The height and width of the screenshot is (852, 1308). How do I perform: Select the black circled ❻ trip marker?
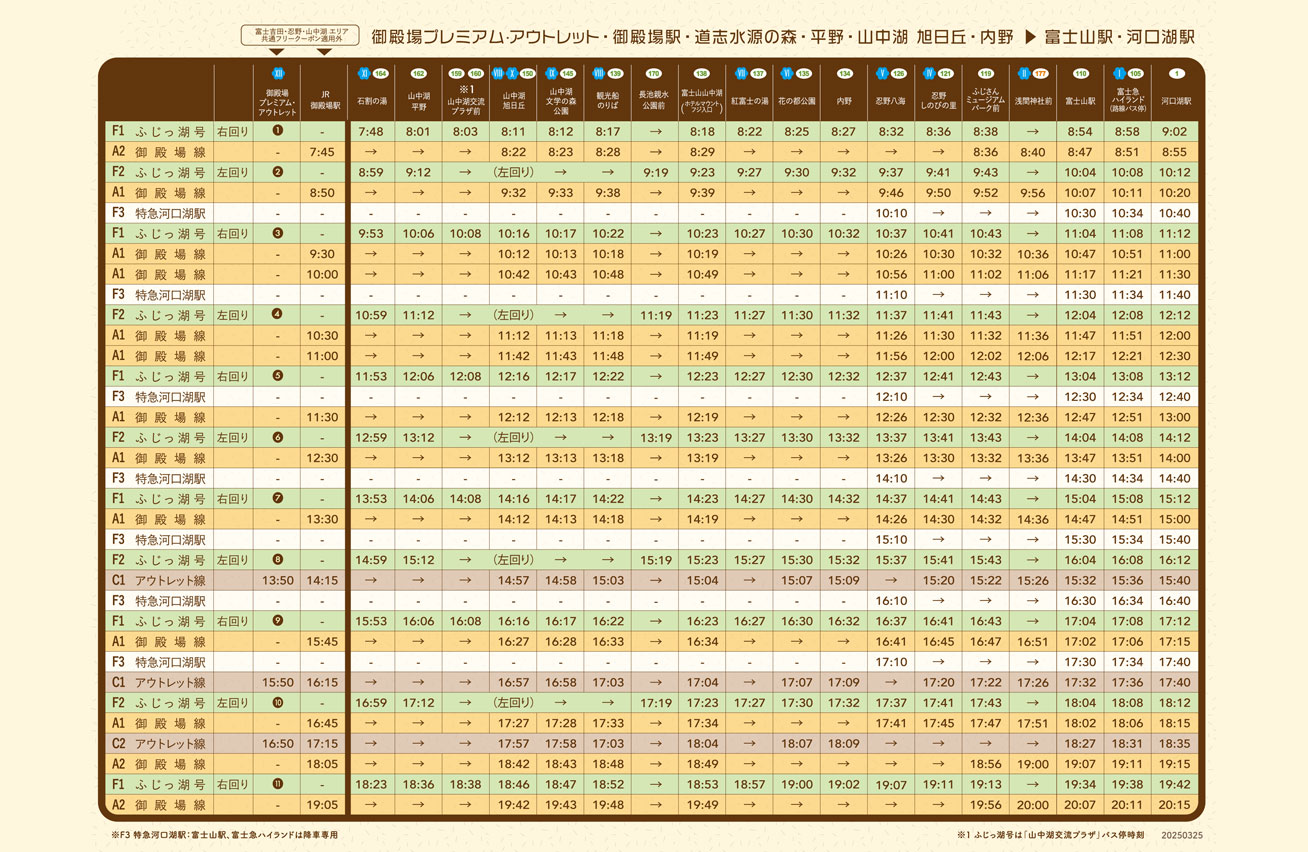[277, 437]
